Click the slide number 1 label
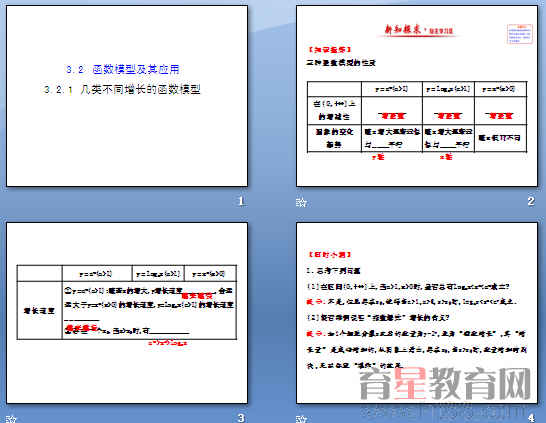Viewport: 546px width, 423px height. click(x=241, y=201)
